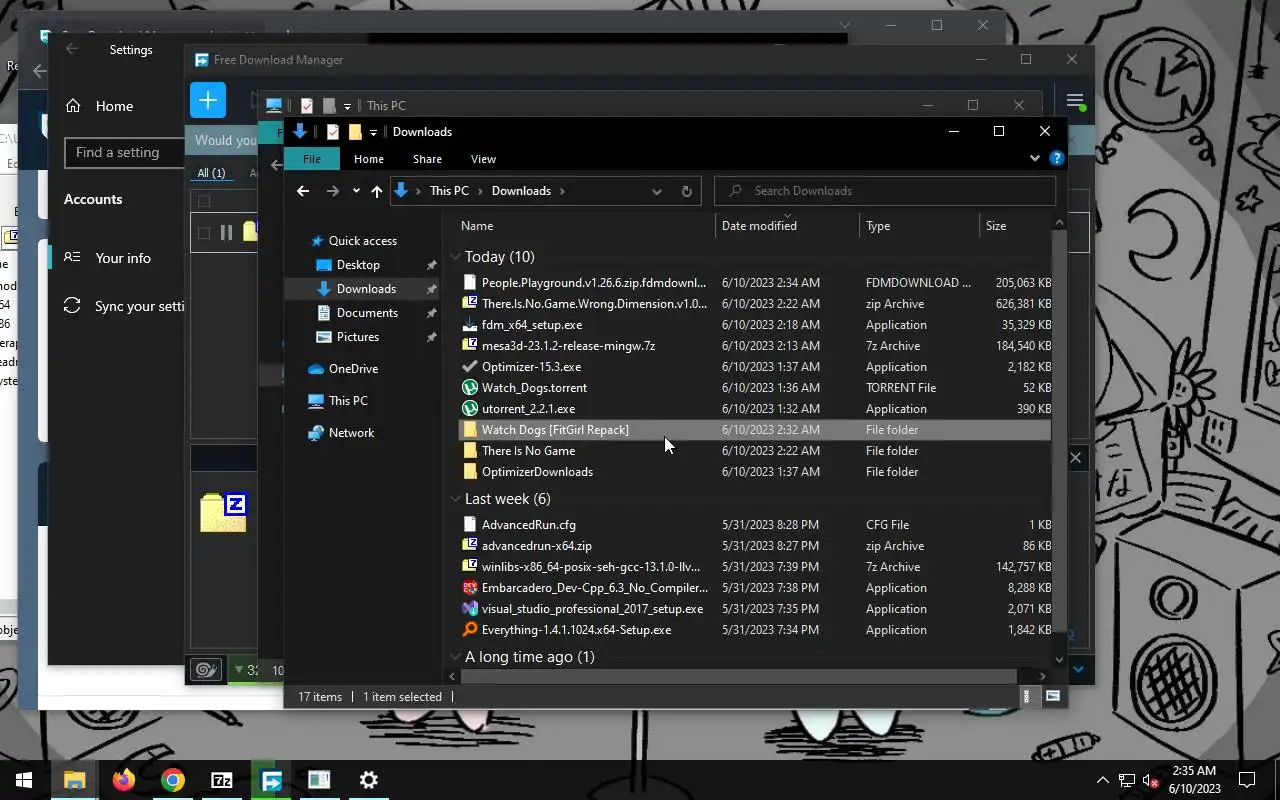Open Firefox from the taskbar
This screenshot has height=800, width=1280.
click(x=124, y=780)
